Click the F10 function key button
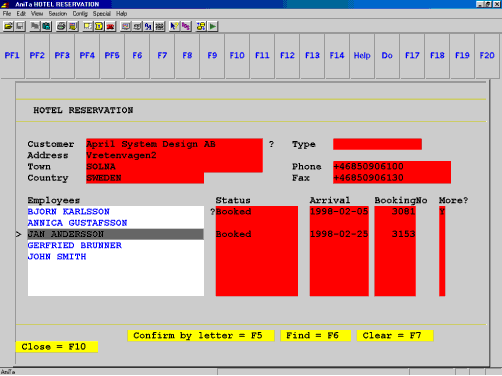Image resolution: width=502 pixels, height=376 pixels. (237, 56)
